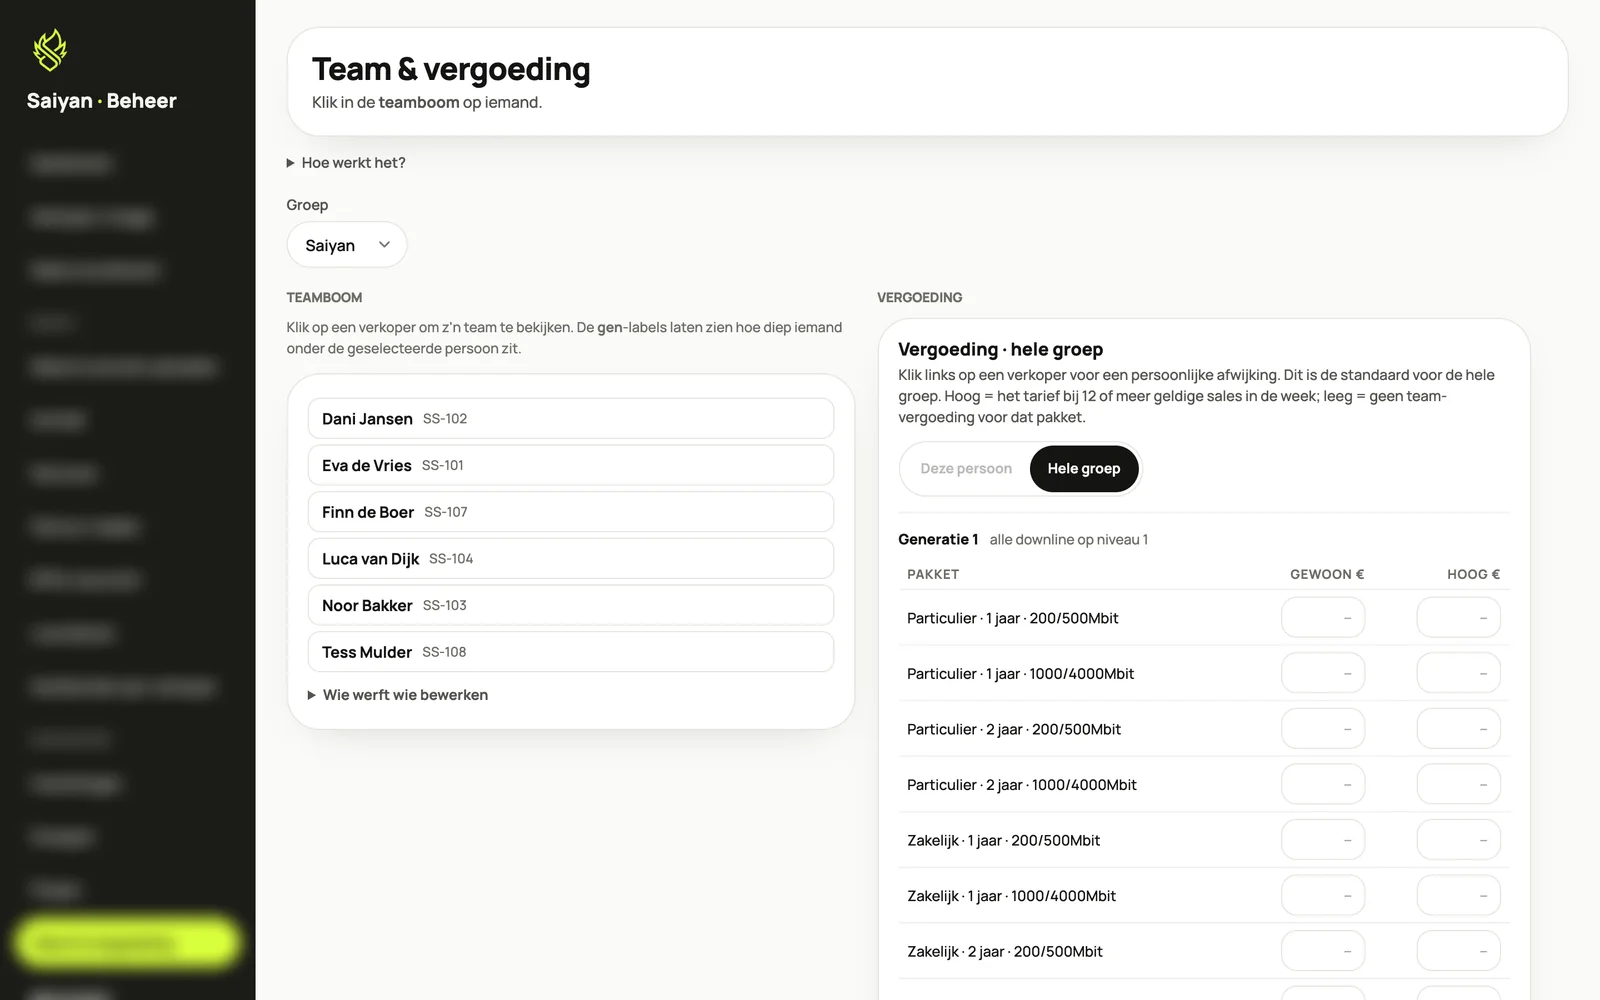Click Gewoon field for Zakelijk 1 jaar 200/500Mbit
The image size is (1600, 1000).
[x=1323, y=840]
